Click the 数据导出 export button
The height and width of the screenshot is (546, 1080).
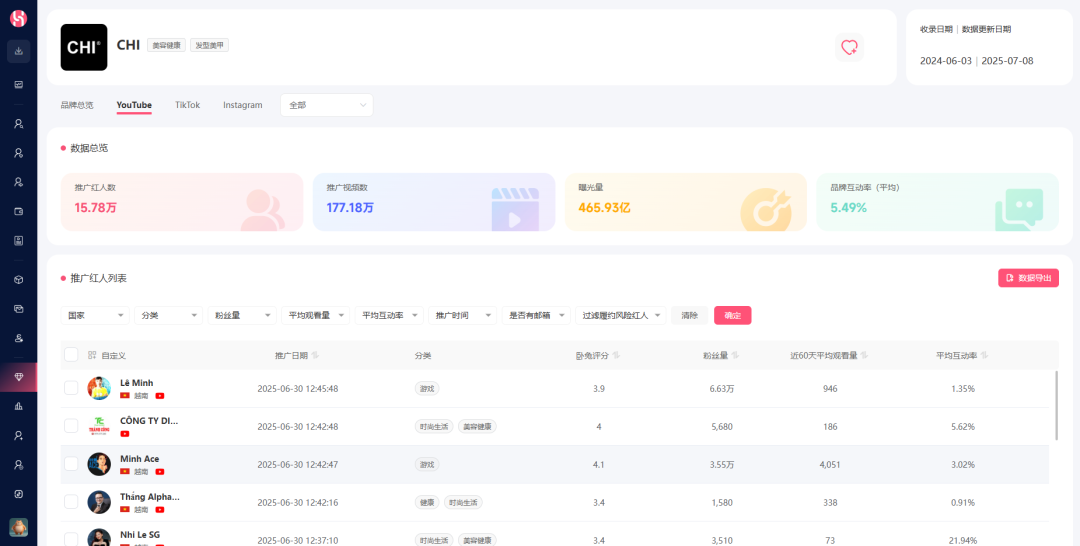click(x=1028, y=278)
